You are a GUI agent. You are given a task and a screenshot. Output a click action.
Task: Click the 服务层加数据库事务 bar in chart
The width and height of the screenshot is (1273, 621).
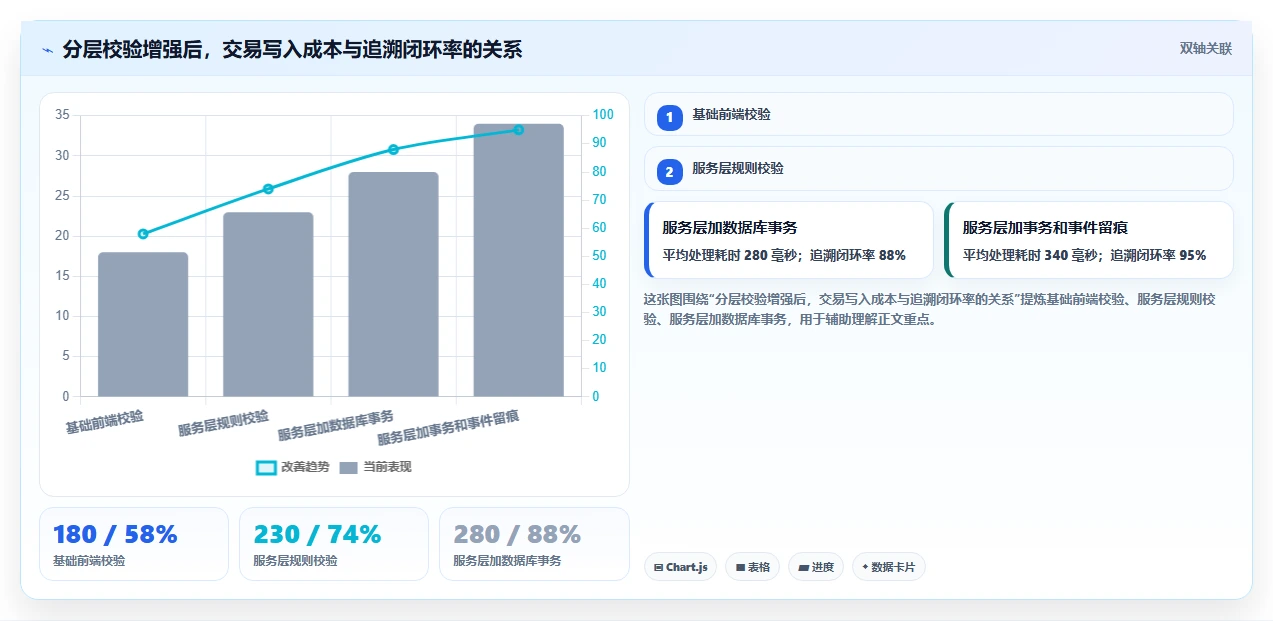[x=393, y=284]
